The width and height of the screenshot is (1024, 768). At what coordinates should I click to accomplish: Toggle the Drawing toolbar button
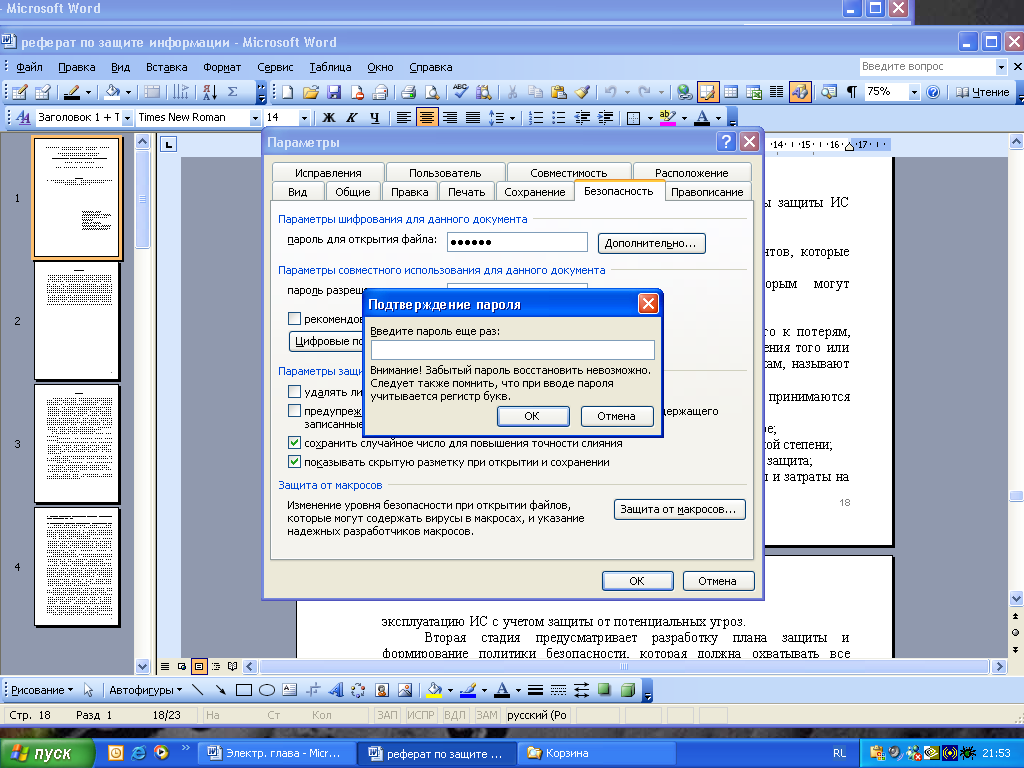[800, 92]
